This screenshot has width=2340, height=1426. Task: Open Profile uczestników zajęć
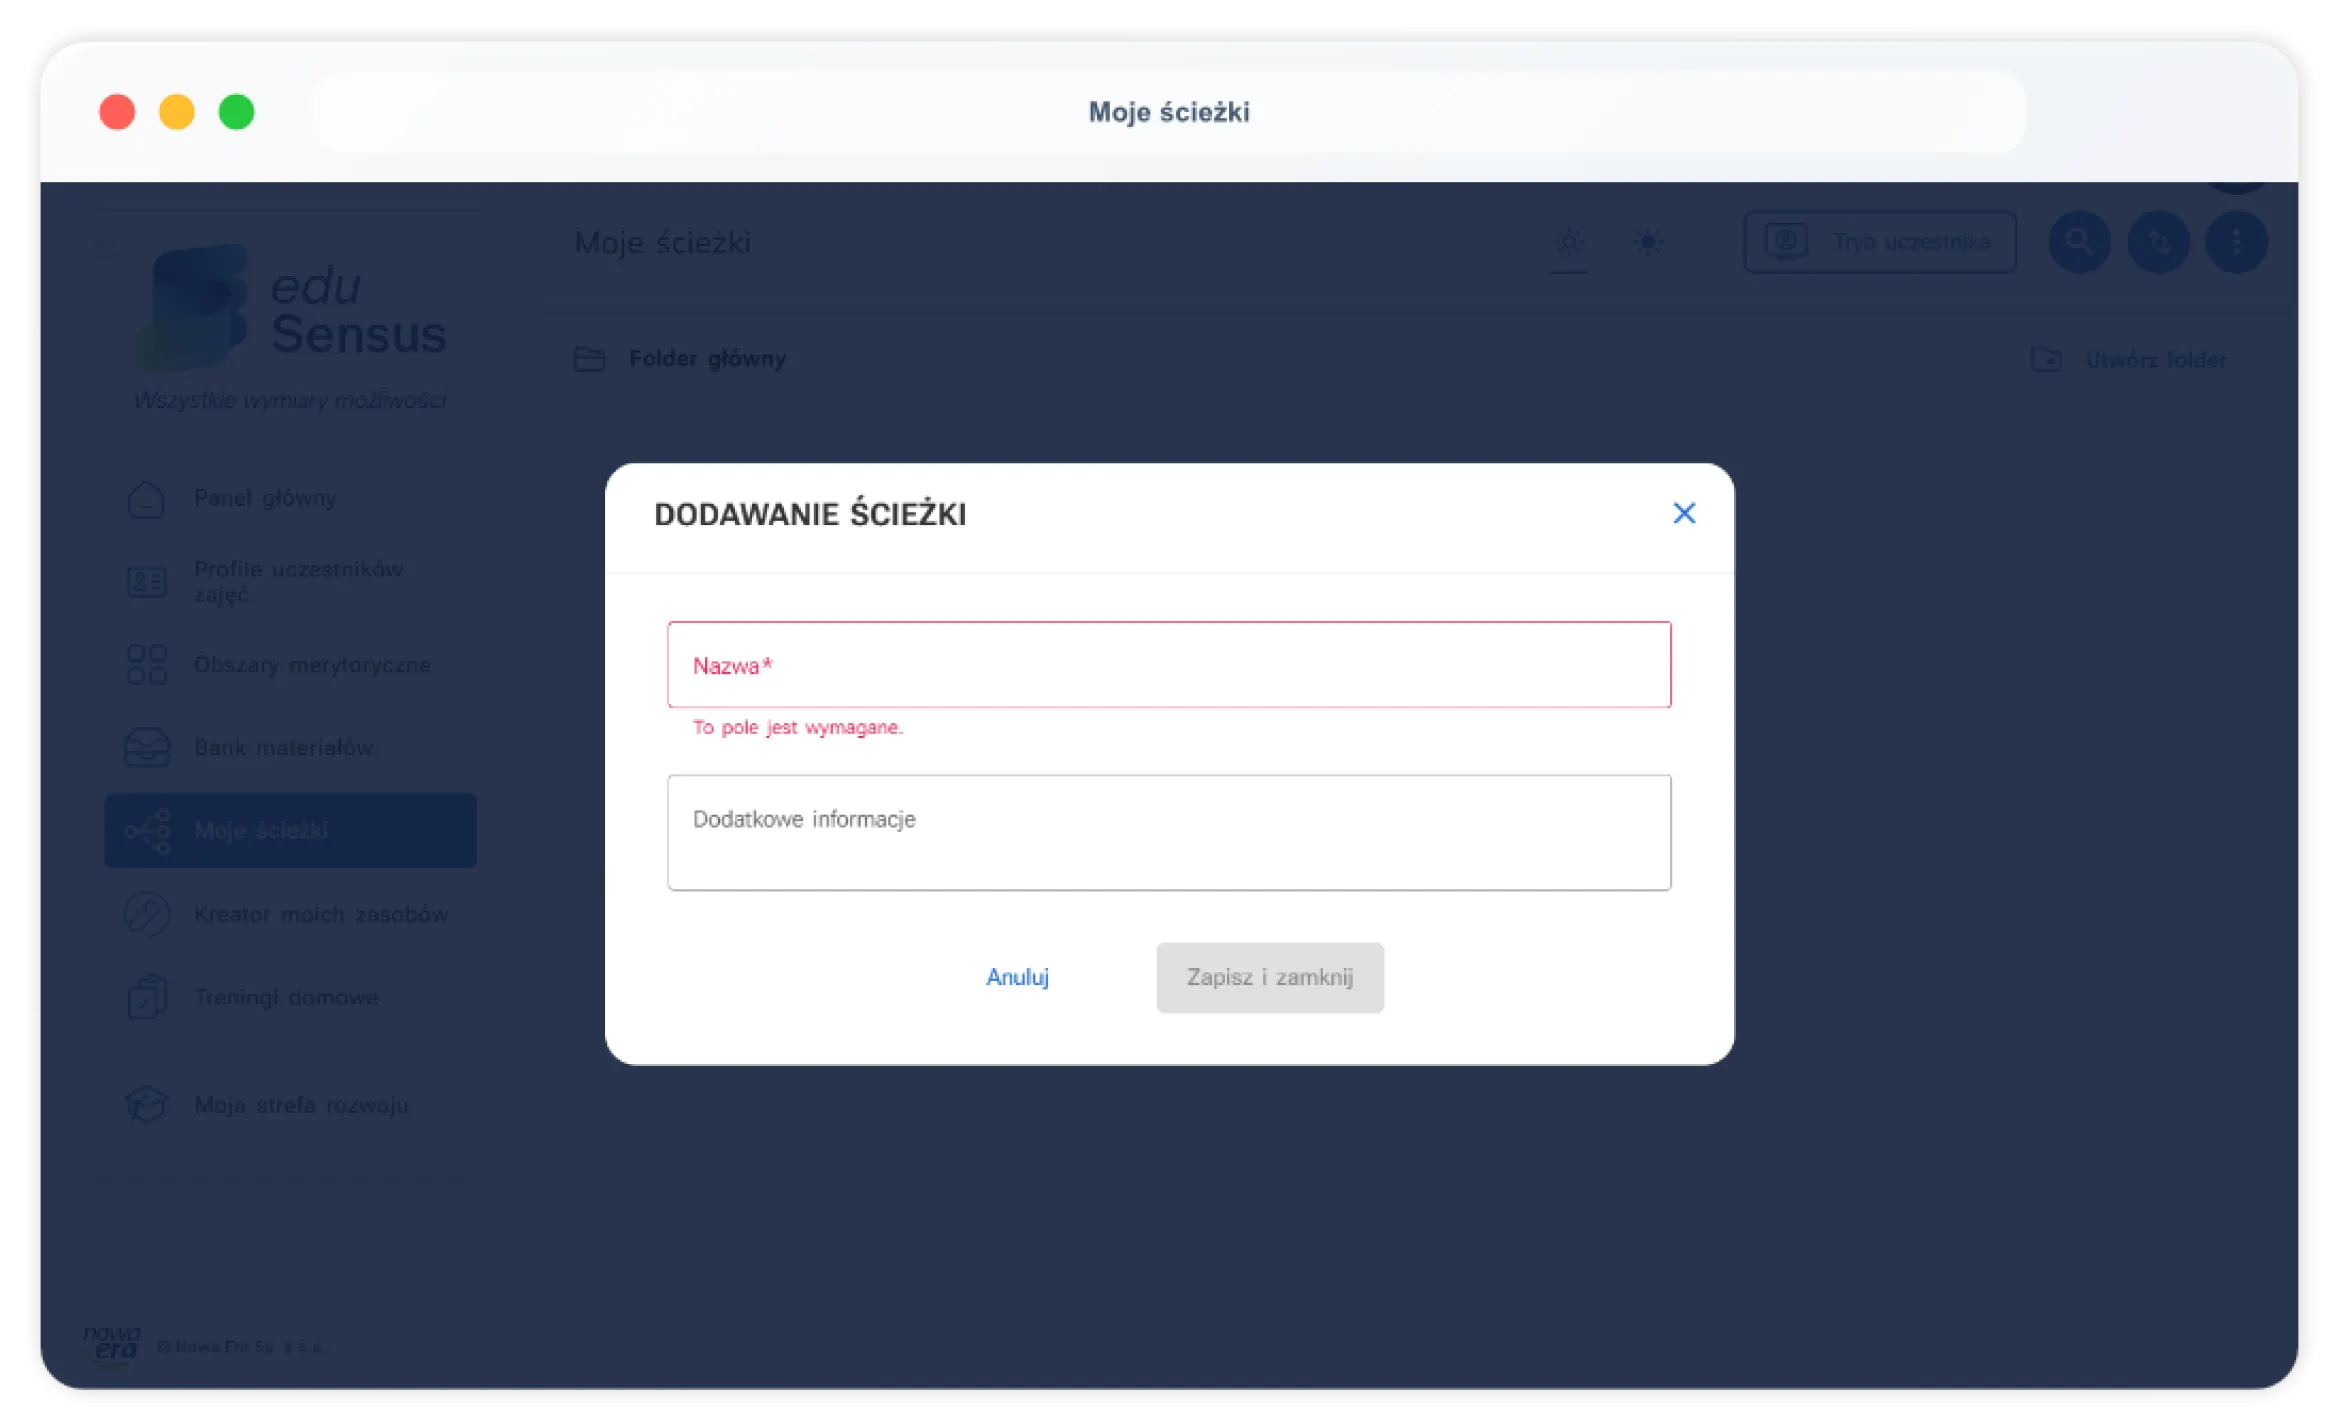tap(298, 581)
